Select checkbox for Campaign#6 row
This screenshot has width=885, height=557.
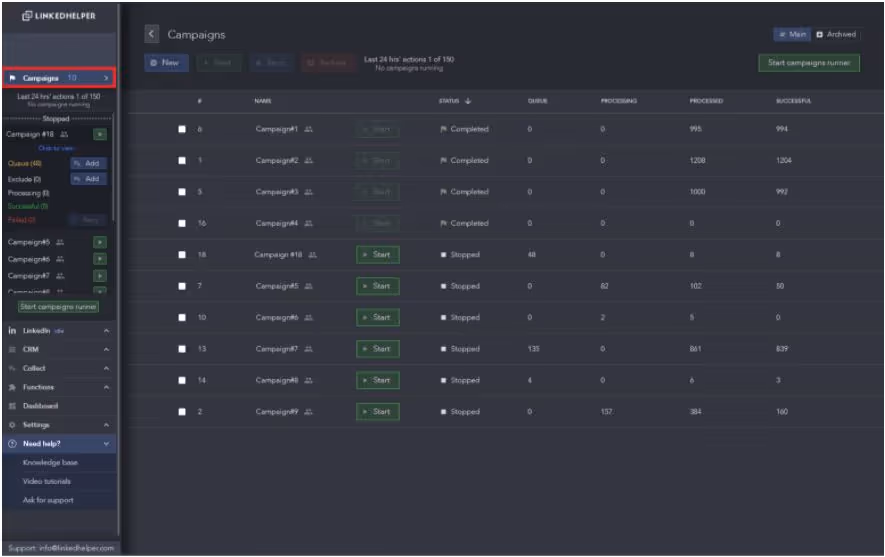[182, 318]
